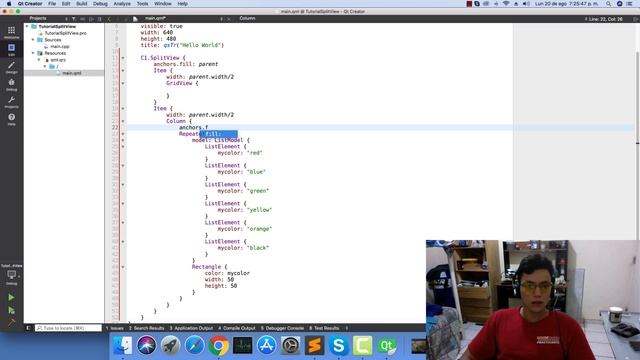
Task: Open Skype from the Dock
Action: [339, 346]
